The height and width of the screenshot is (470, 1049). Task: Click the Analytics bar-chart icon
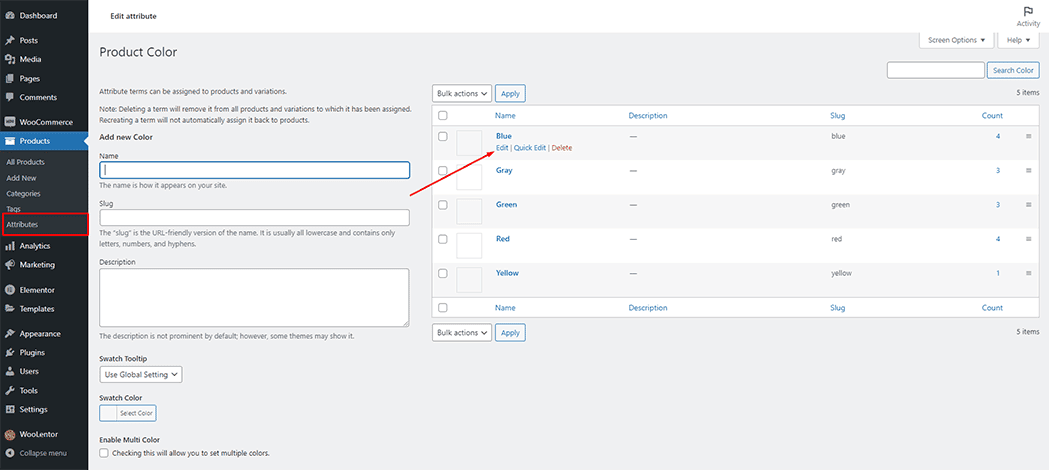point(10,246)
